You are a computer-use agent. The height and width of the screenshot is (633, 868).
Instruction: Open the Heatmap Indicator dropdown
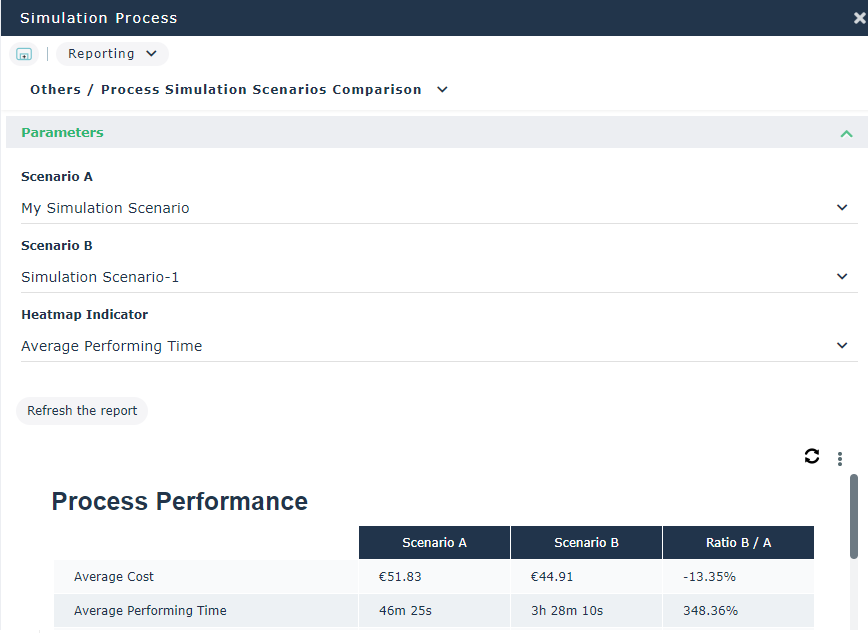841,346
